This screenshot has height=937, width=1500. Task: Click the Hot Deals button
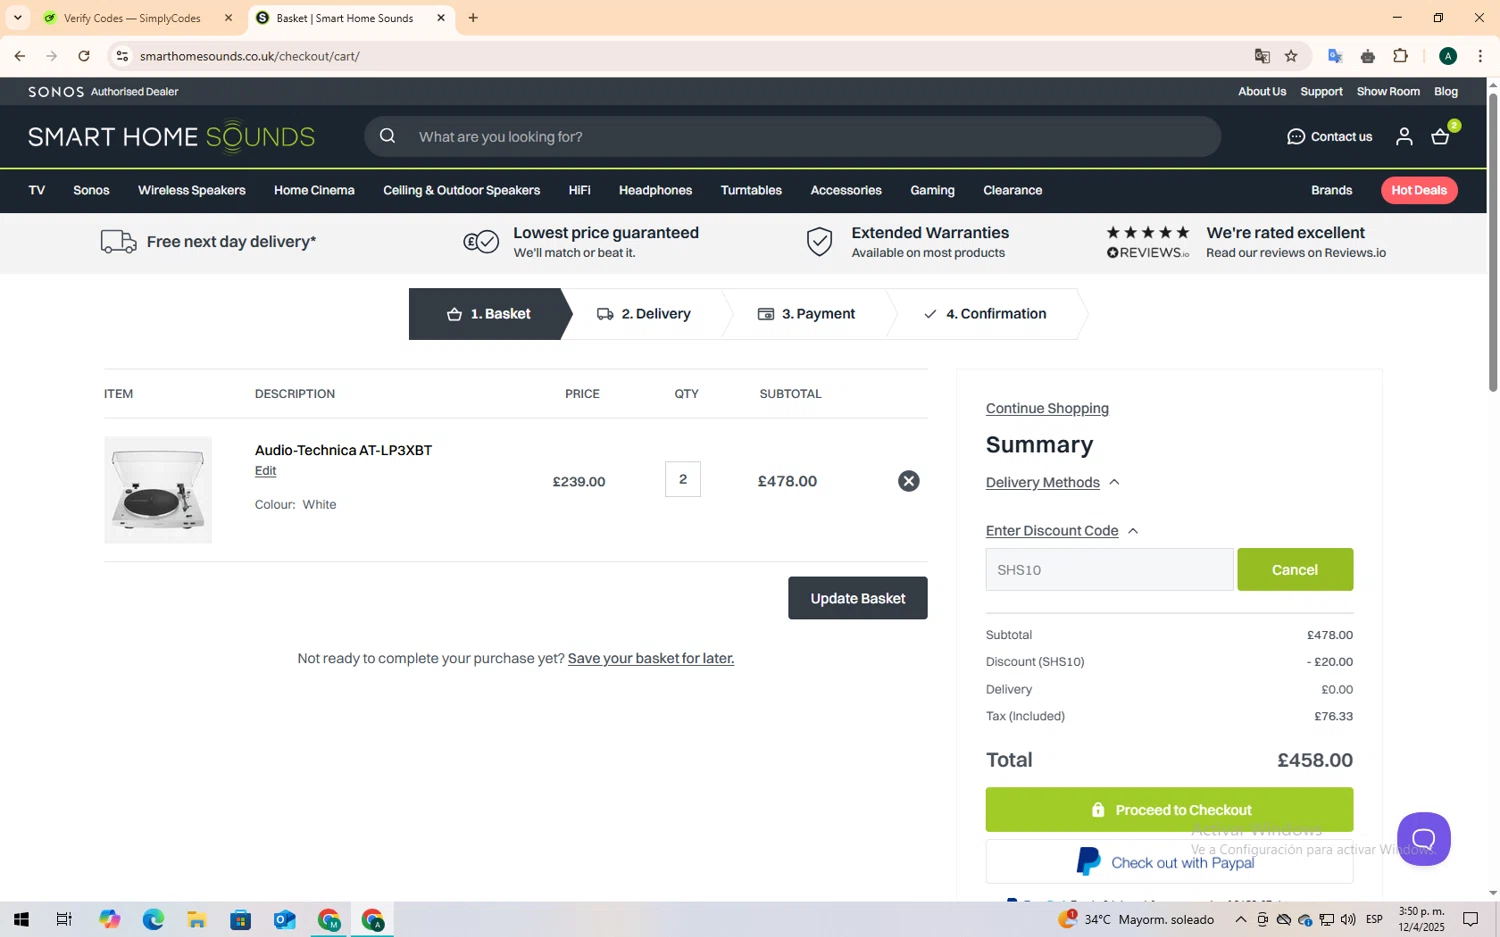click(1419, 190)
